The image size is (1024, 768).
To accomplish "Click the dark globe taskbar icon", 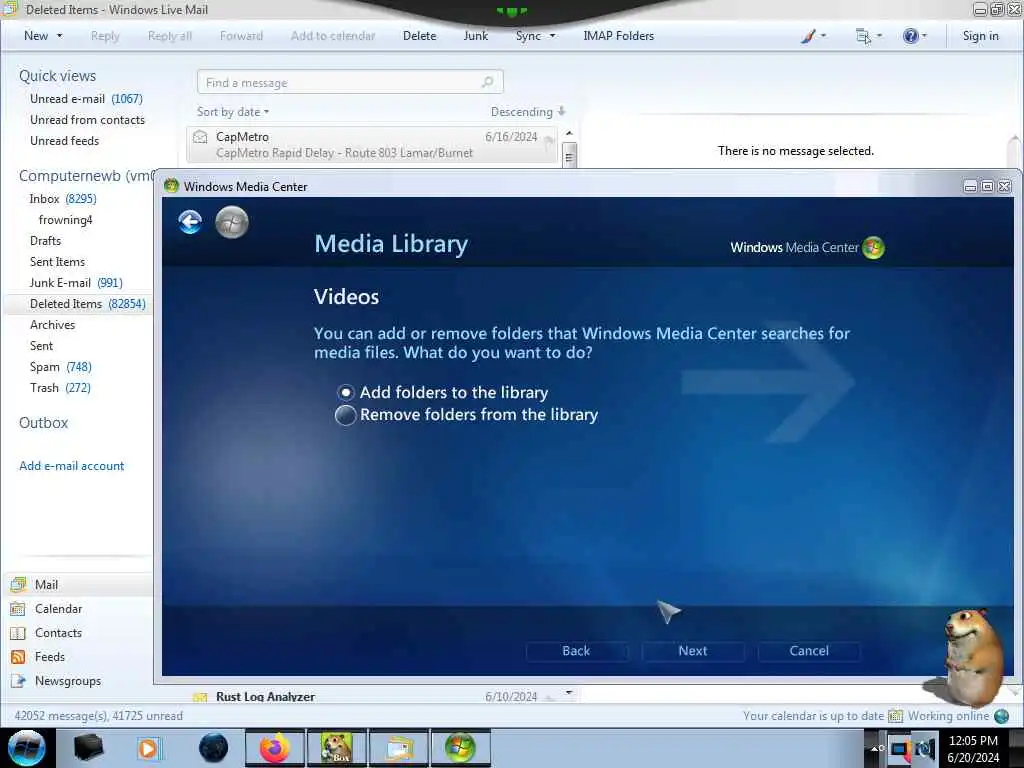I will coord(213,748).
